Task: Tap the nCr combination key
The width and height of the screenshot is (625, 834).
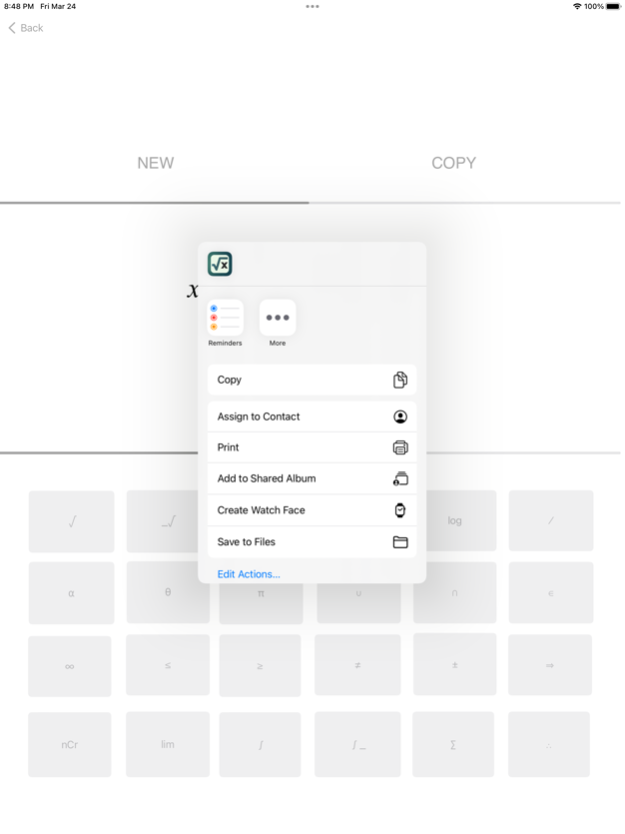Action: coord(70,745)
